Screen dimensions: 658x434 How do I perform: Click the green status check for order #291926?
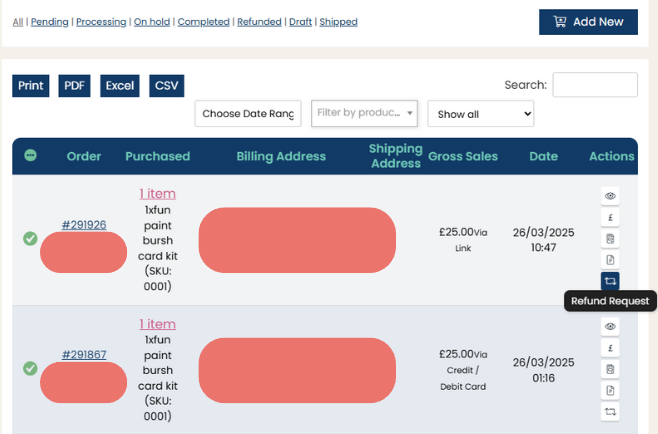(30, 238)
